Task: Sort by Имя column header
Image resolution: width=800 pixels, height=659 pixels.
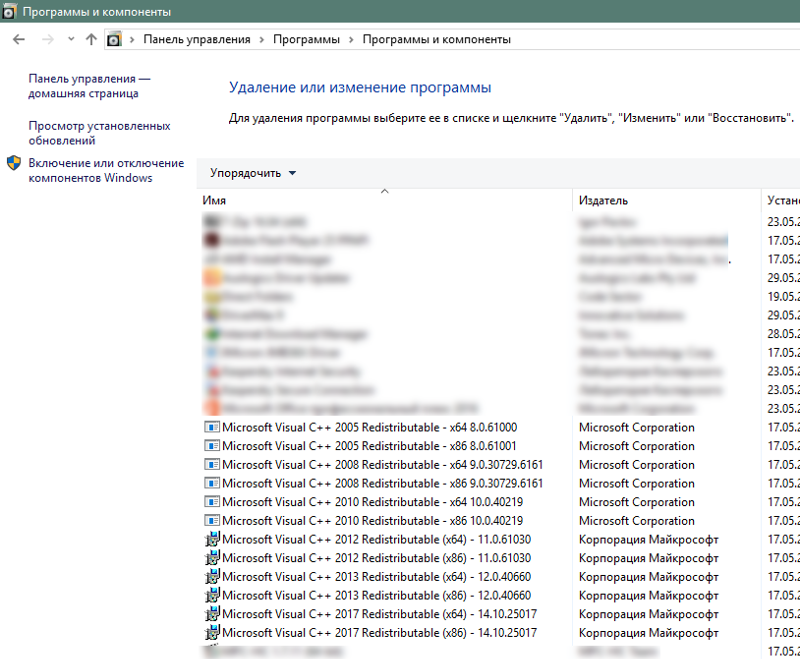Action: (x=214, y=200)
